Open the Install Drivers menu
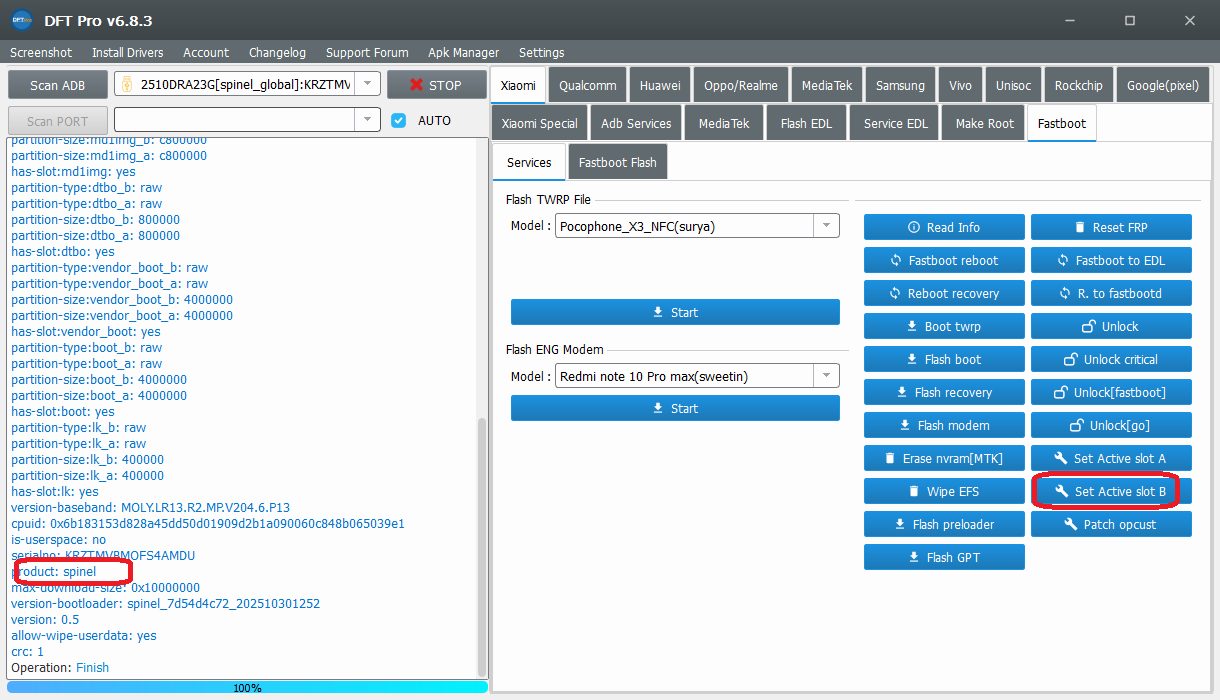1220x700 pixels. 128,52
